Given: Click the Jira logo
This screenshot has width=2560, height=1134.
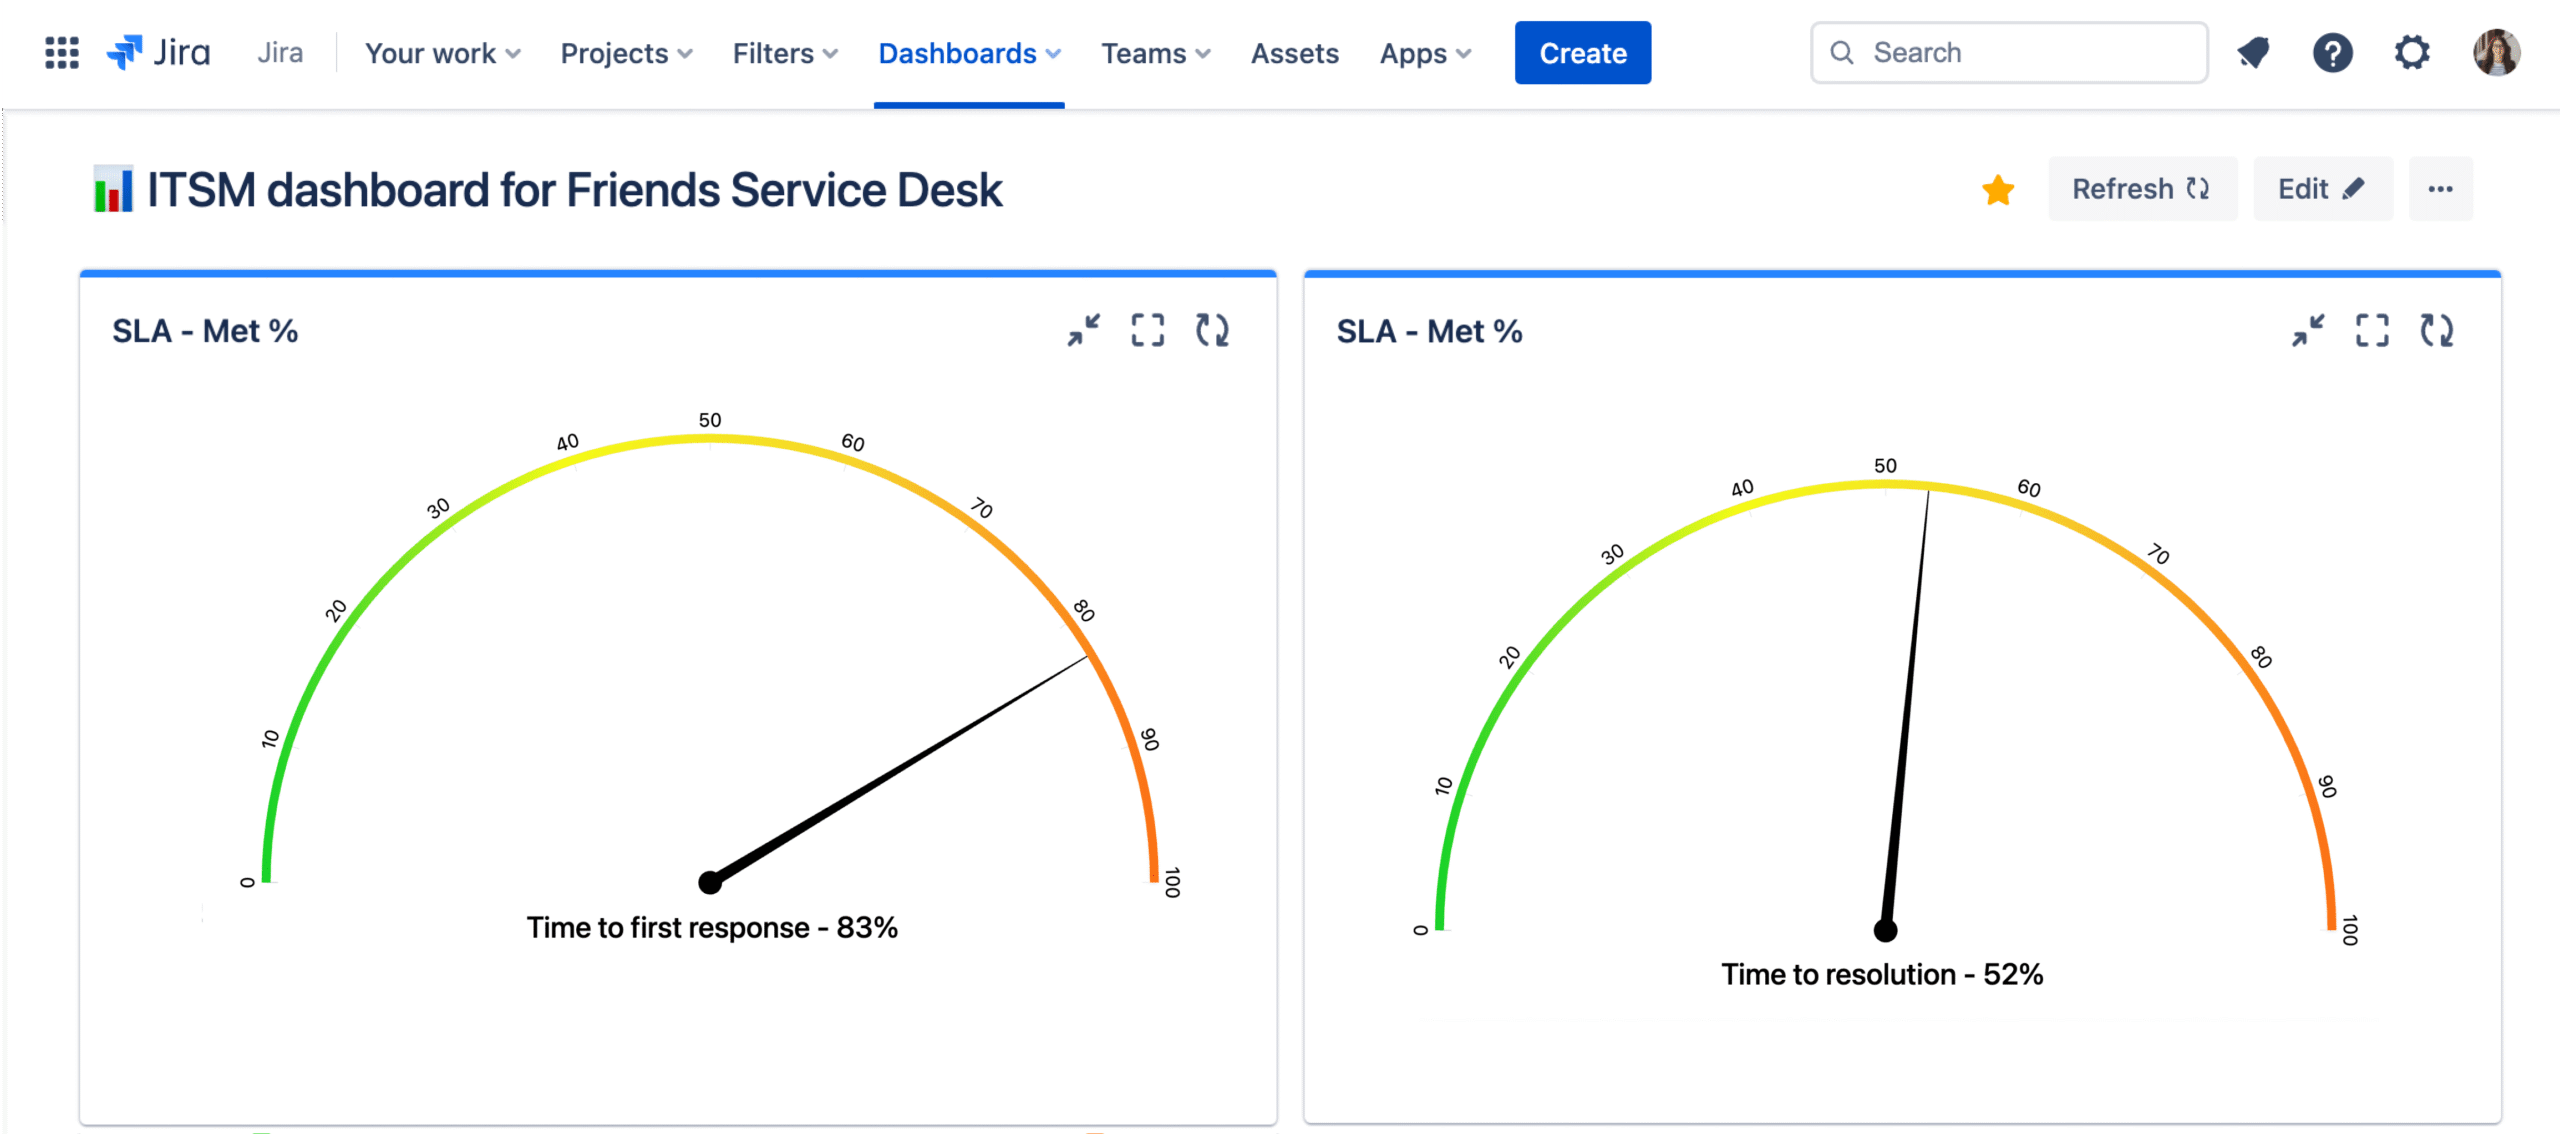Looking at the screenshot, I should 159,53.
